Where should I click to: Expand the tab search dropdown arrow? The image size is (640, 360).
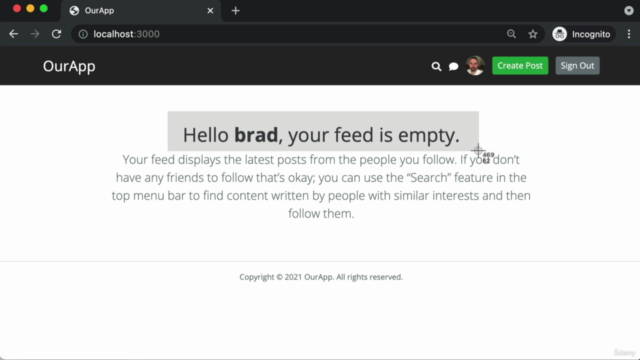tap(629, 11)
